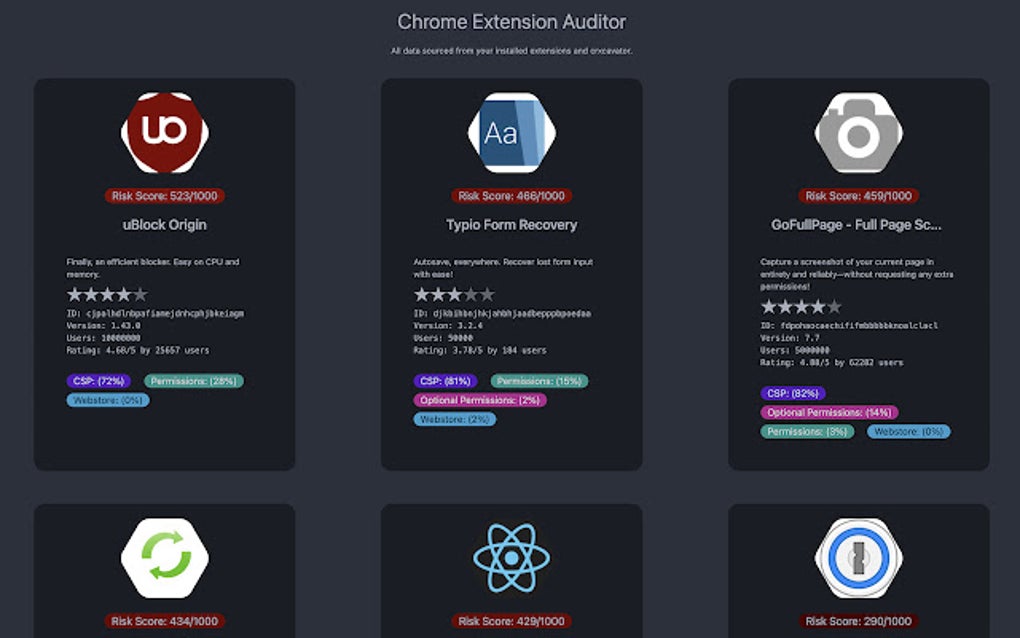The height and width of the screenshot is (638, 1020).
Task: Click the 1Password keyhole icon
Action: coord(861,558)
